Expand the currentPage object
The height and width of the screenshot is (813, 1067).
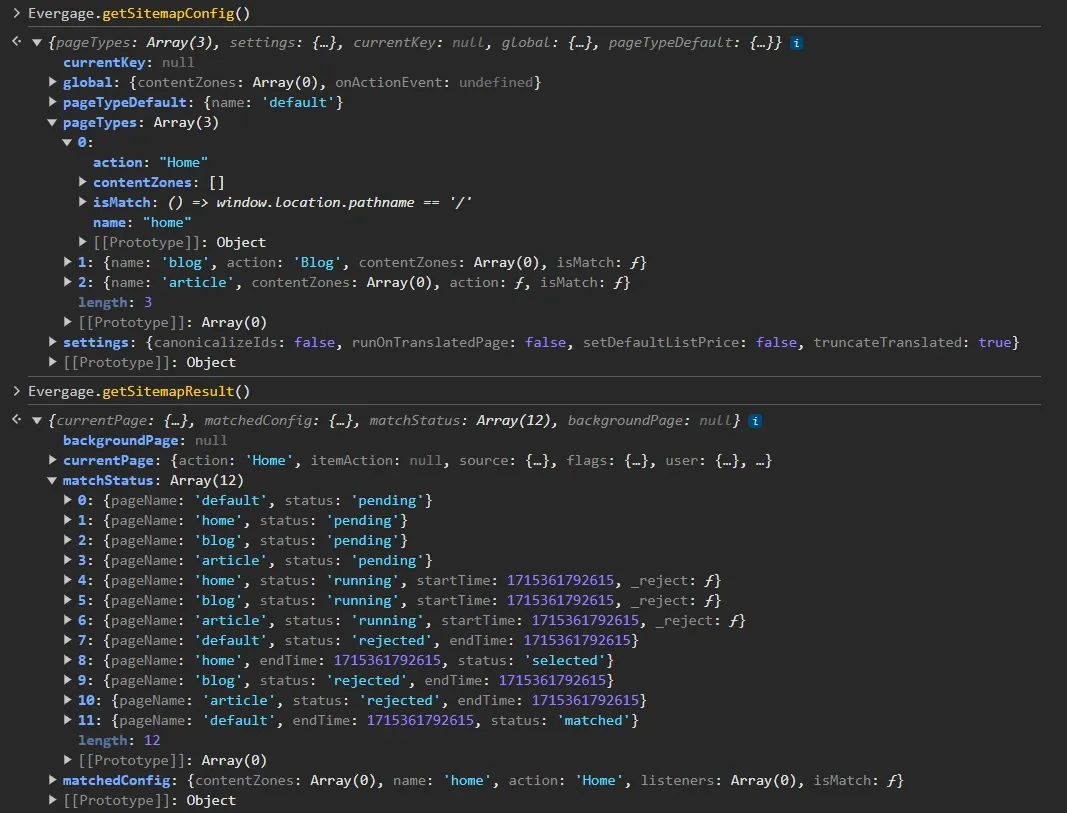click(53, 461)
